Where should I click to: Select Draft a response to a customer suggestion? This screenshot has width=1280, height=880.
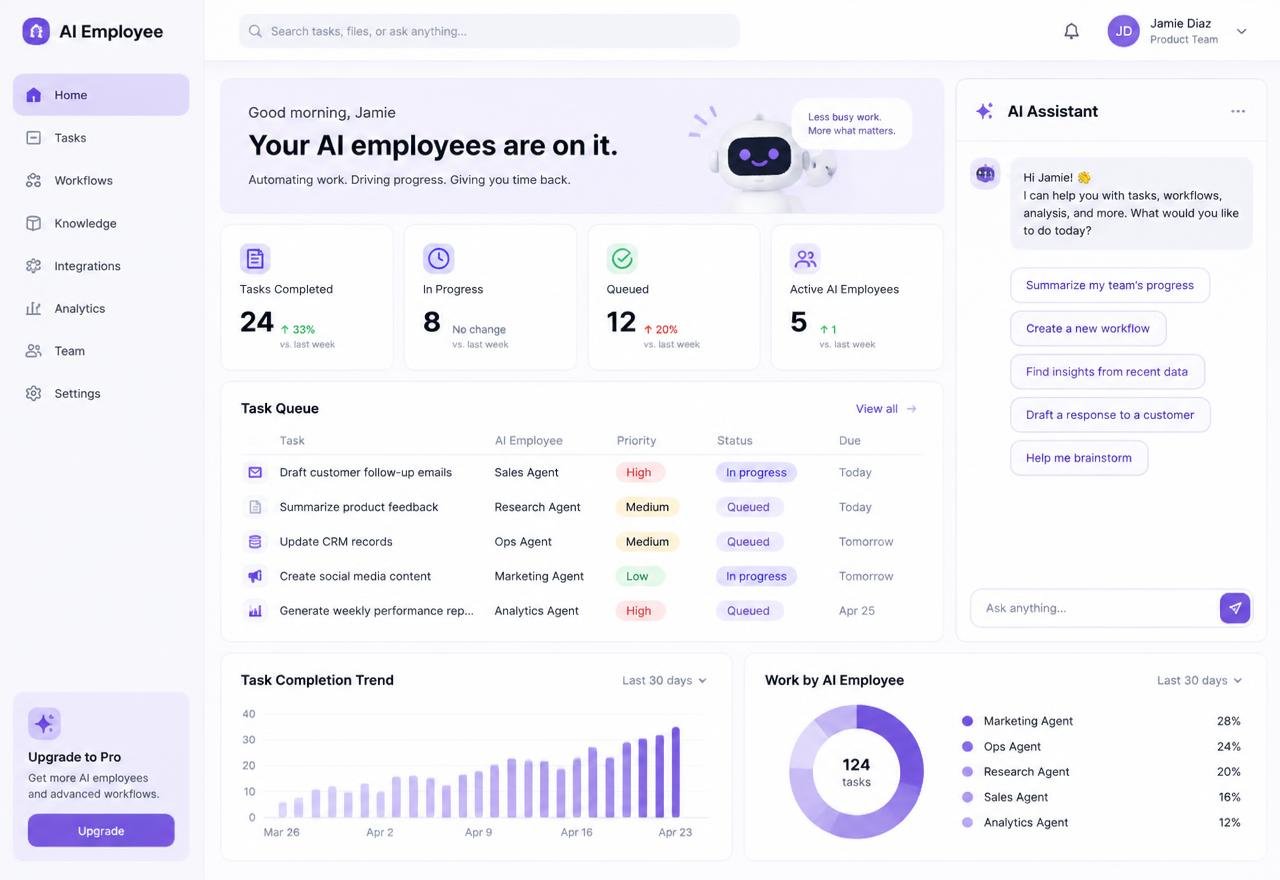(1110, 415)
